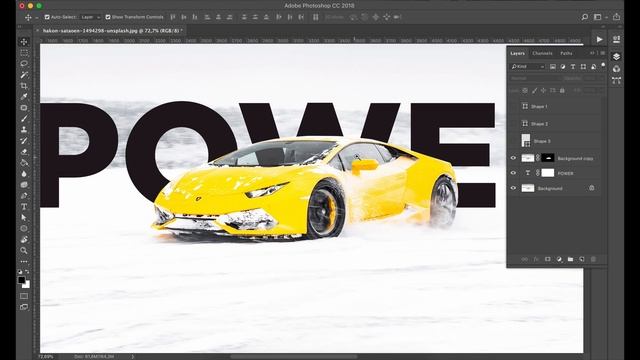Switch to the Layers tab
Screen dimensions: 640x360
point(518,53)
